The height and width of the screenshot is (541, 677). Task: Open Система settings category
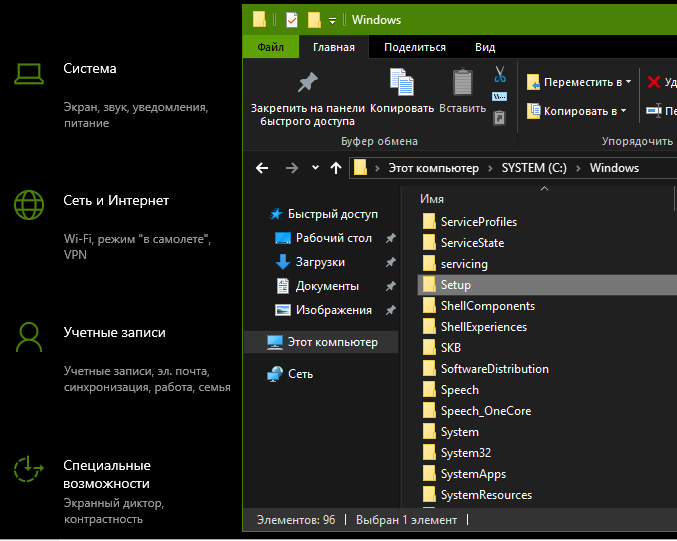[90, 69]
